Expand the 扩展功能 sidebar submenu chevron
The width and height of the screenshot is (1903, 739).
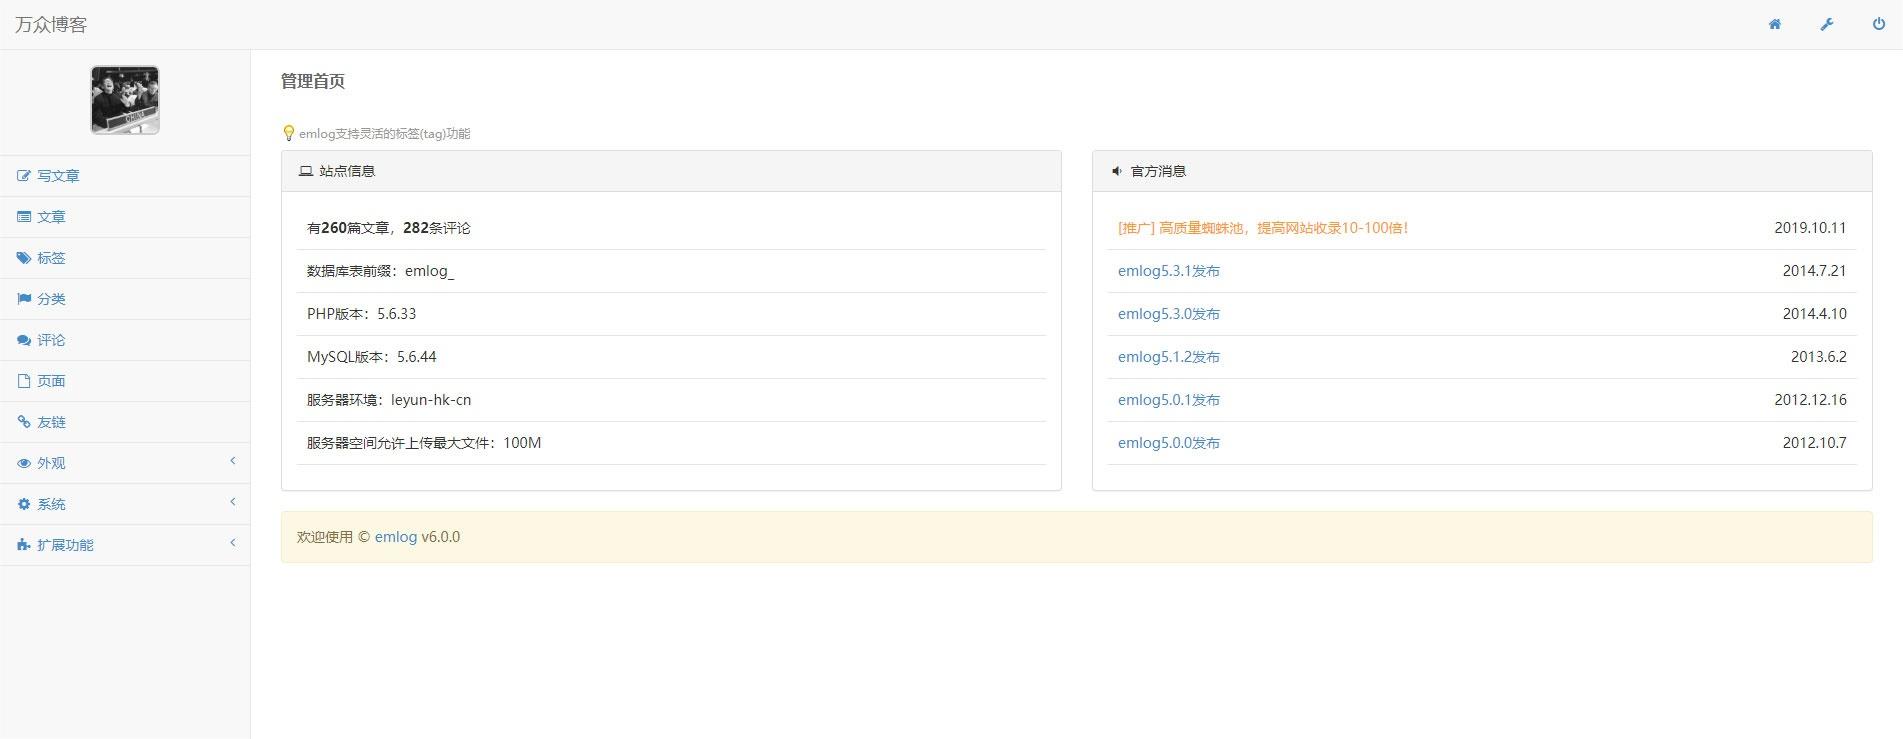pyautogui.click(x=233, y=543)
